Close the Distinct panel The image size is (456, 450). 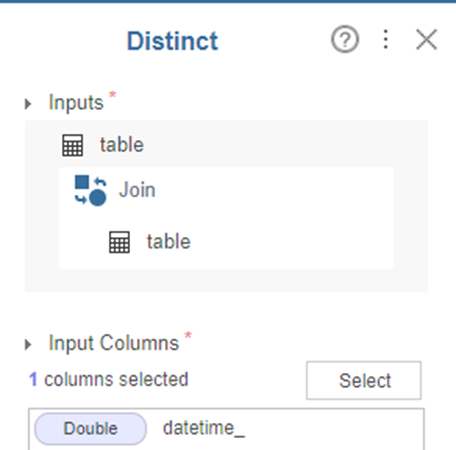pos(426,39)
